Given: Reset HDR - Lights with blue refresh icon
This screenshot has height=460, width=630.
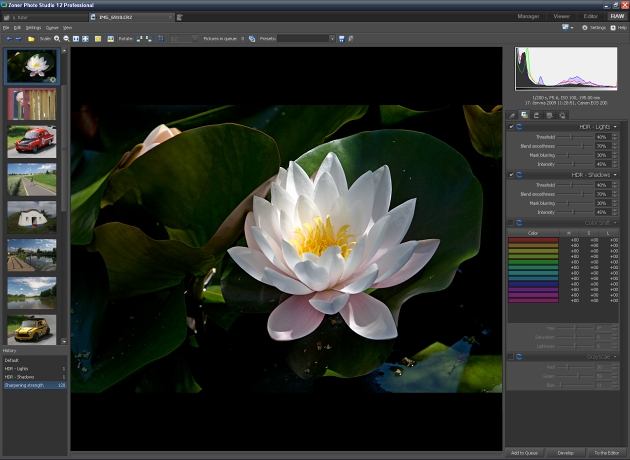Looking at the screenshot, I should [x=519, y=127].
